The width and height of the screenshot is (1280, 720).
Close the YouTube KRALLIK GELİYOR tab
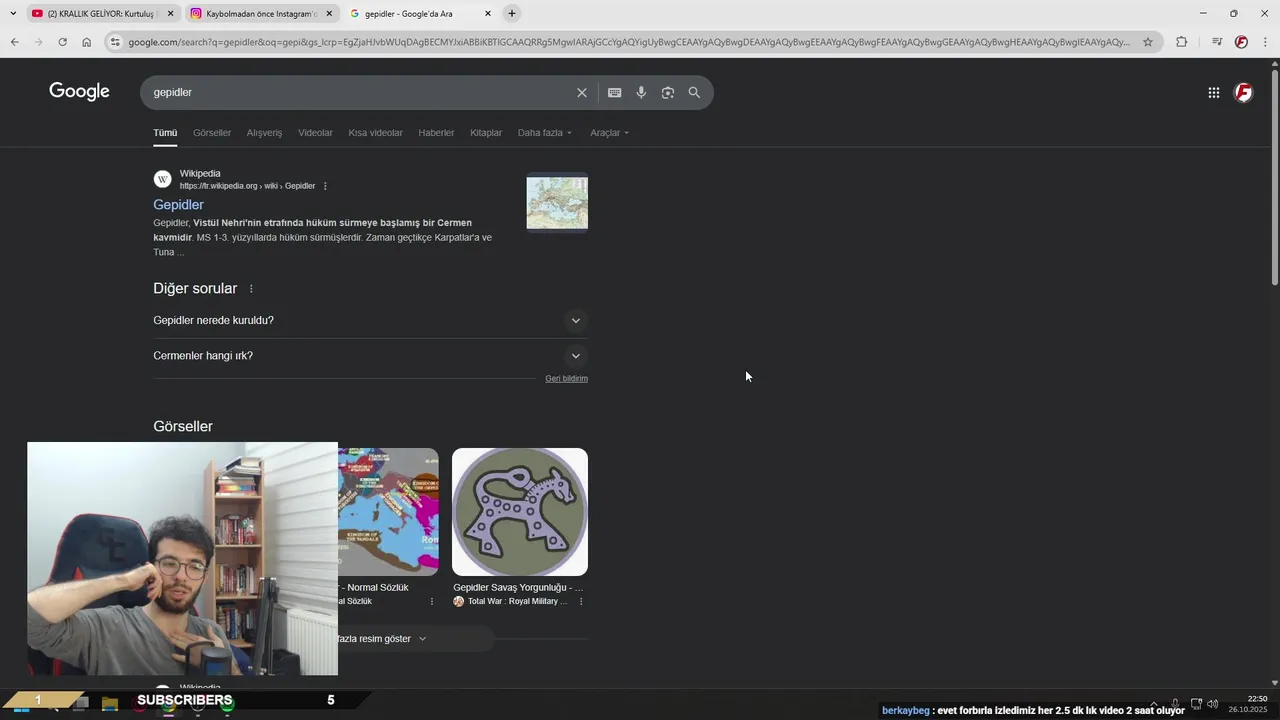pos(170,14)
